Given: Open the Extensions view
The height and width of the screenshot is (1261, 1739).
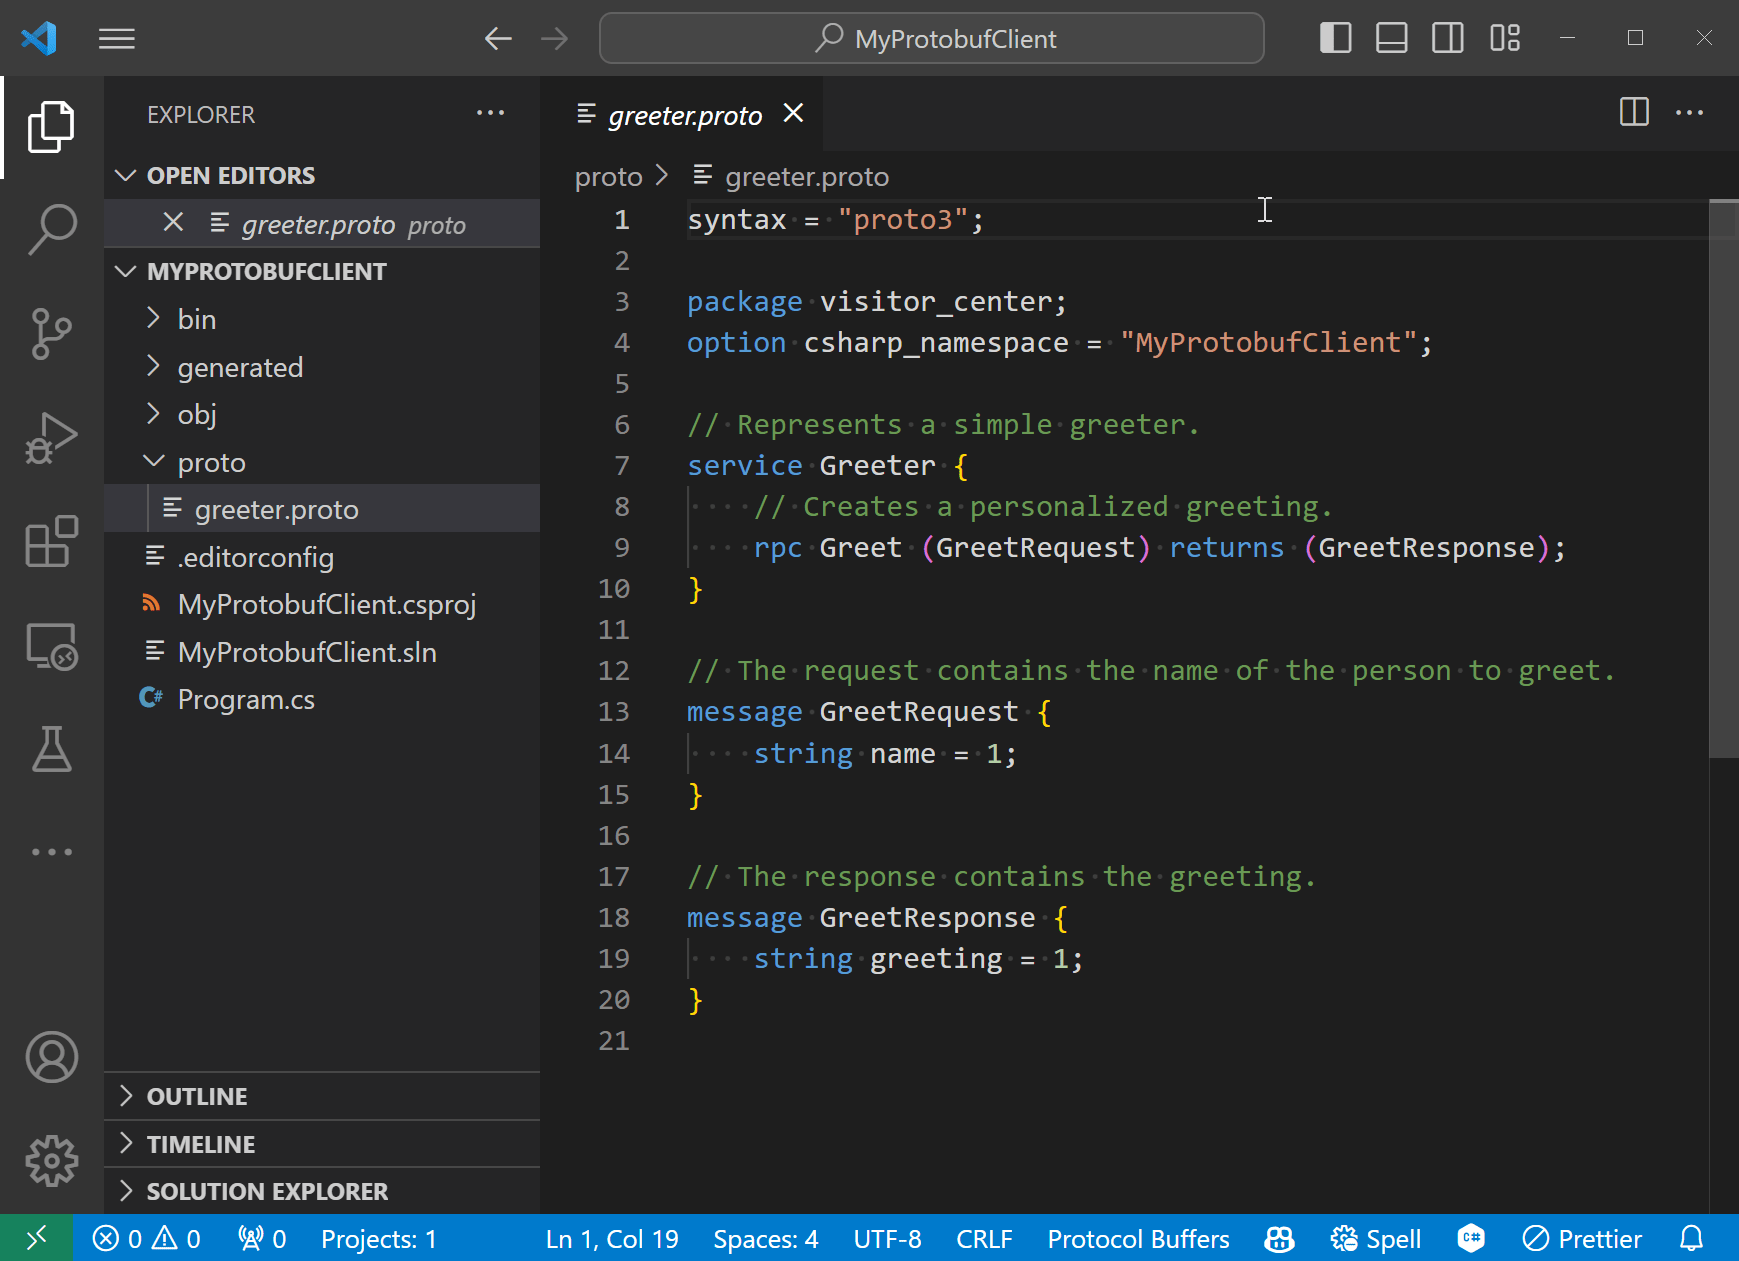Looking at the screenshot, I should tap(51, 541).
